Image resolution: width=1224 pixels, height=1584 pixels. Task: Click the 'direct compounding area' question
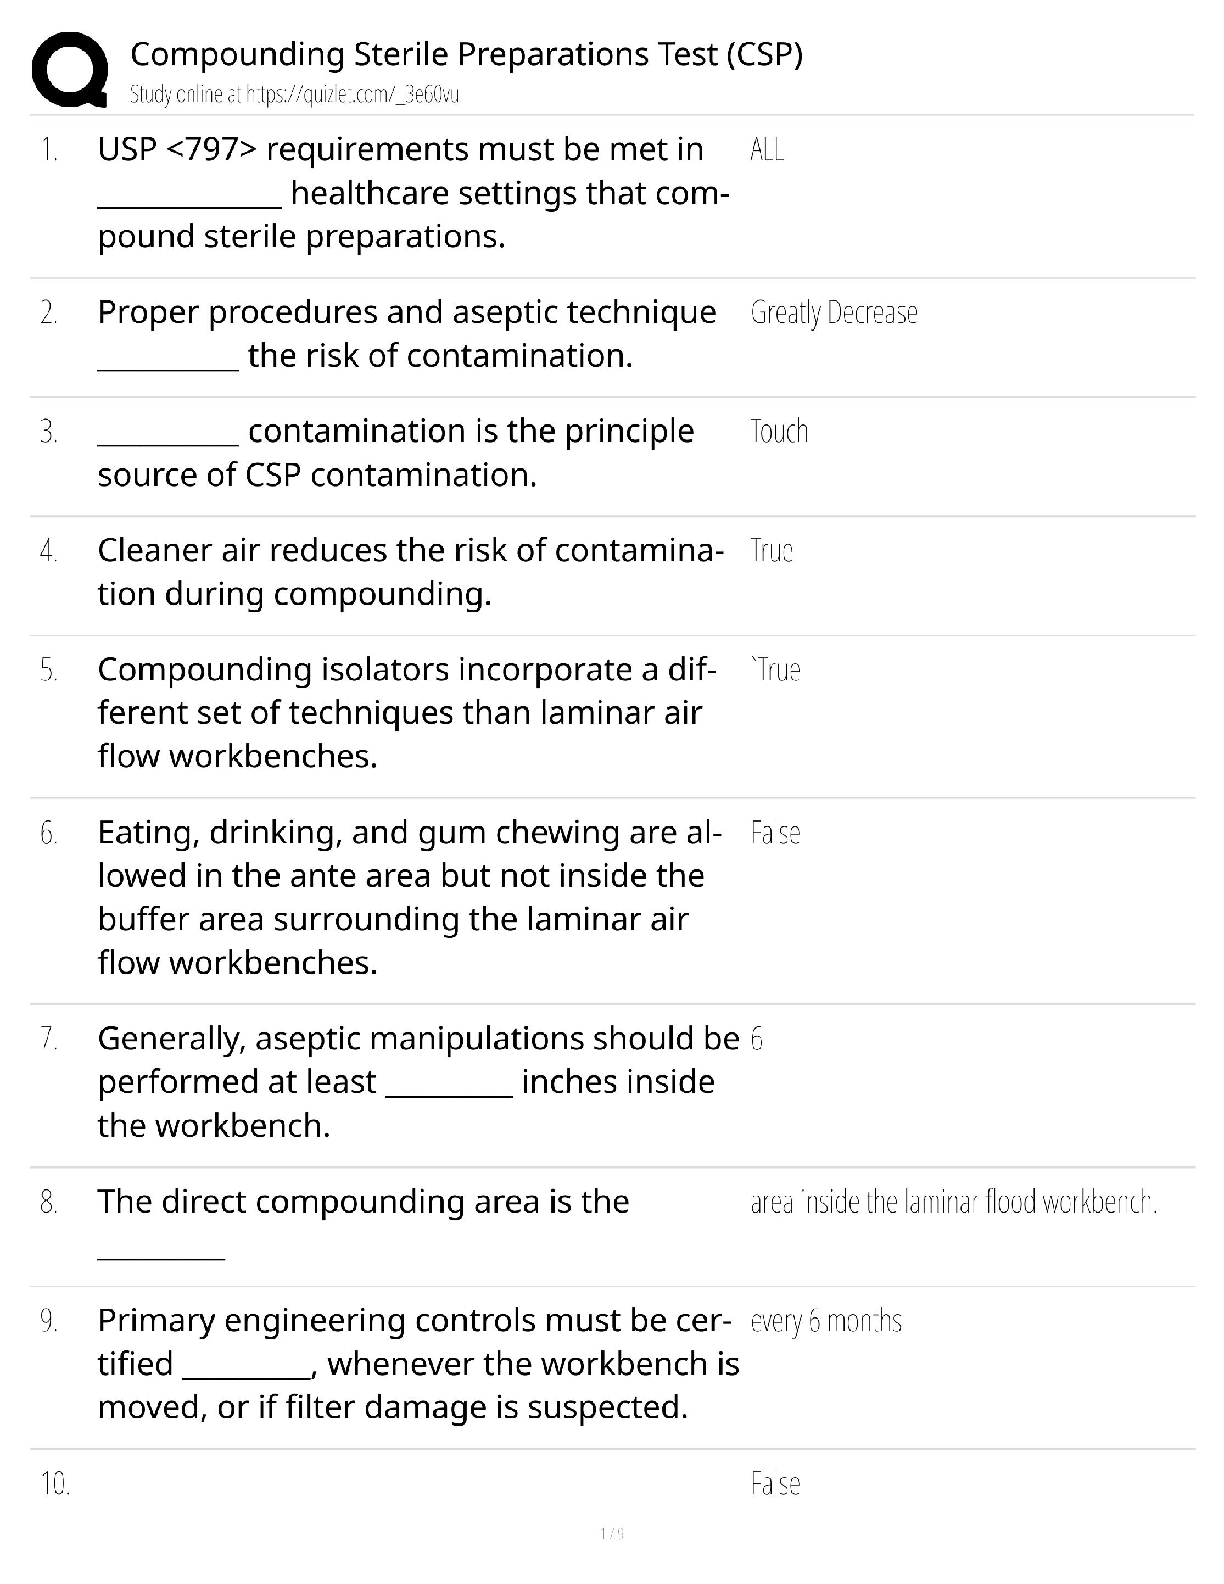363,1202
